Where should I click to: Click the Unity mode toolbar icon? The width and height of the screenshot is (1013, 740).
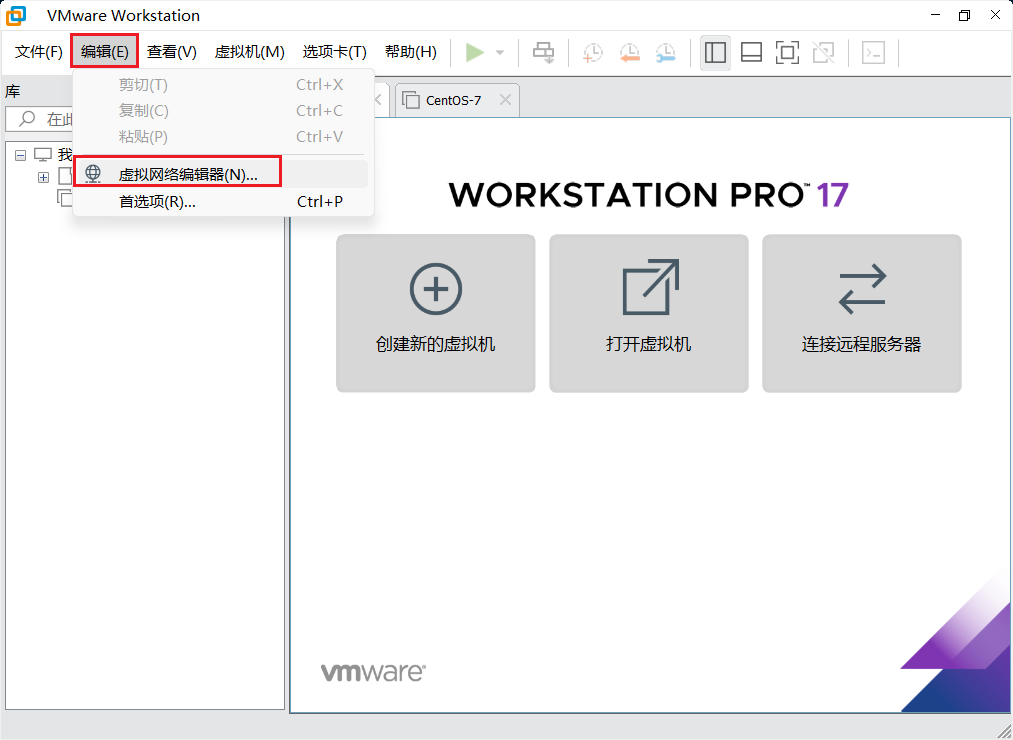pos(824,52)
